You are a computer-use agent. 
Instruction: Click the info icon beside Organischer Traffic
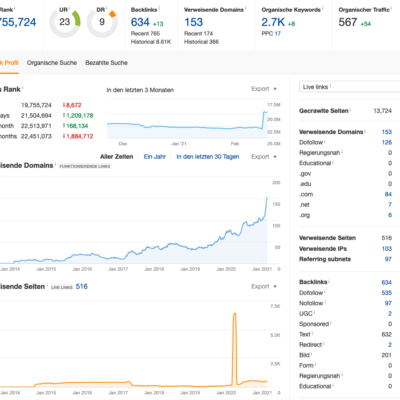(x=391, y=8)
